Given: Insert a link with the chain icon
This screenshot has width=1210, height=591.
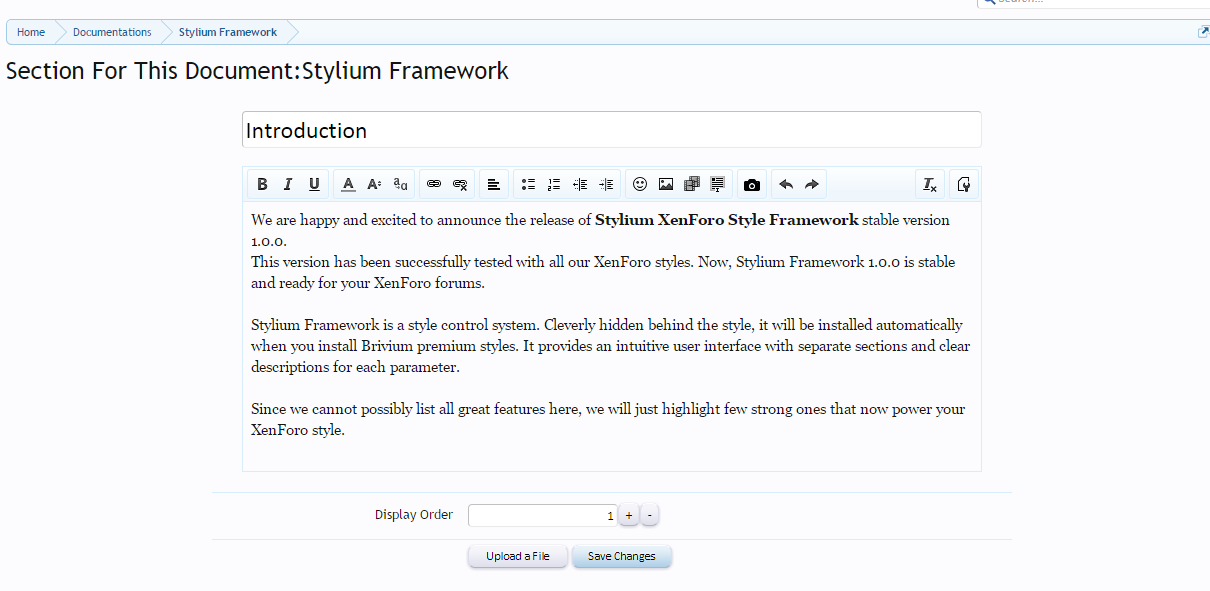Looking at the screenshot, I should 434,184.
